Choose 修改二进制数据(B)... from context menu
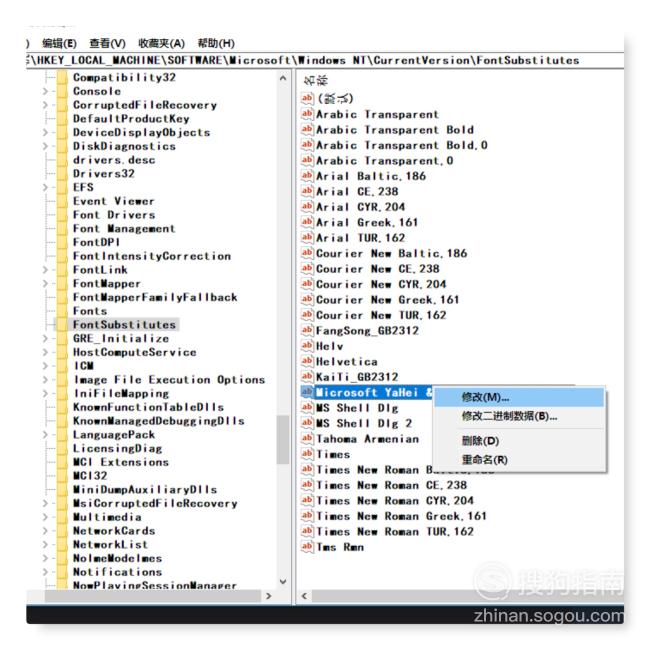The width and height of the screenshot is (650, 650). (x=519, y=416)
